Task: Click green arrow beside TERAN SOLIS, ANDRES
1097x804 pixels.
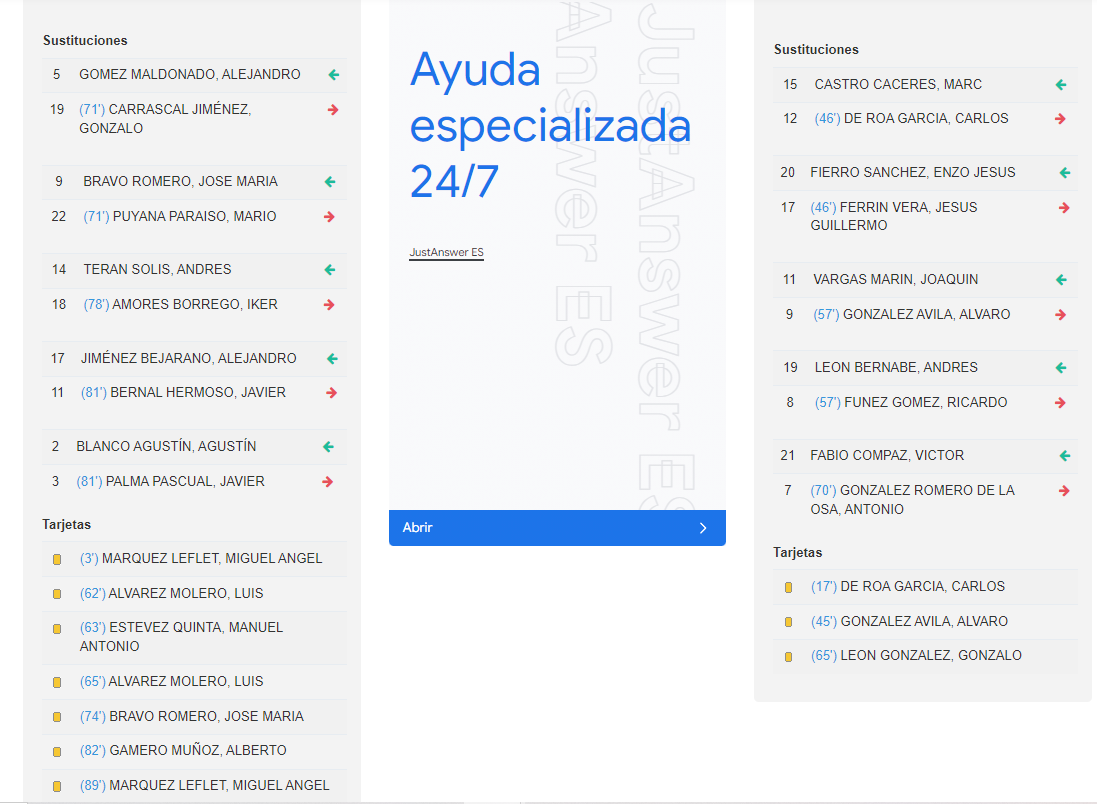Action: pyautogui.click(x=330, y=270)
